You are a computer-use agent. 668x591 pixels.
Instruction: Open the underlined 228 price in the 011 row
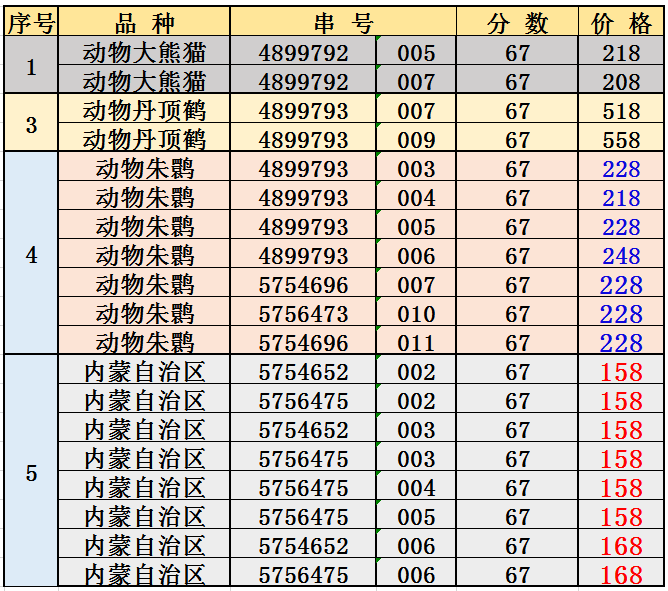[x=621, y=343]
